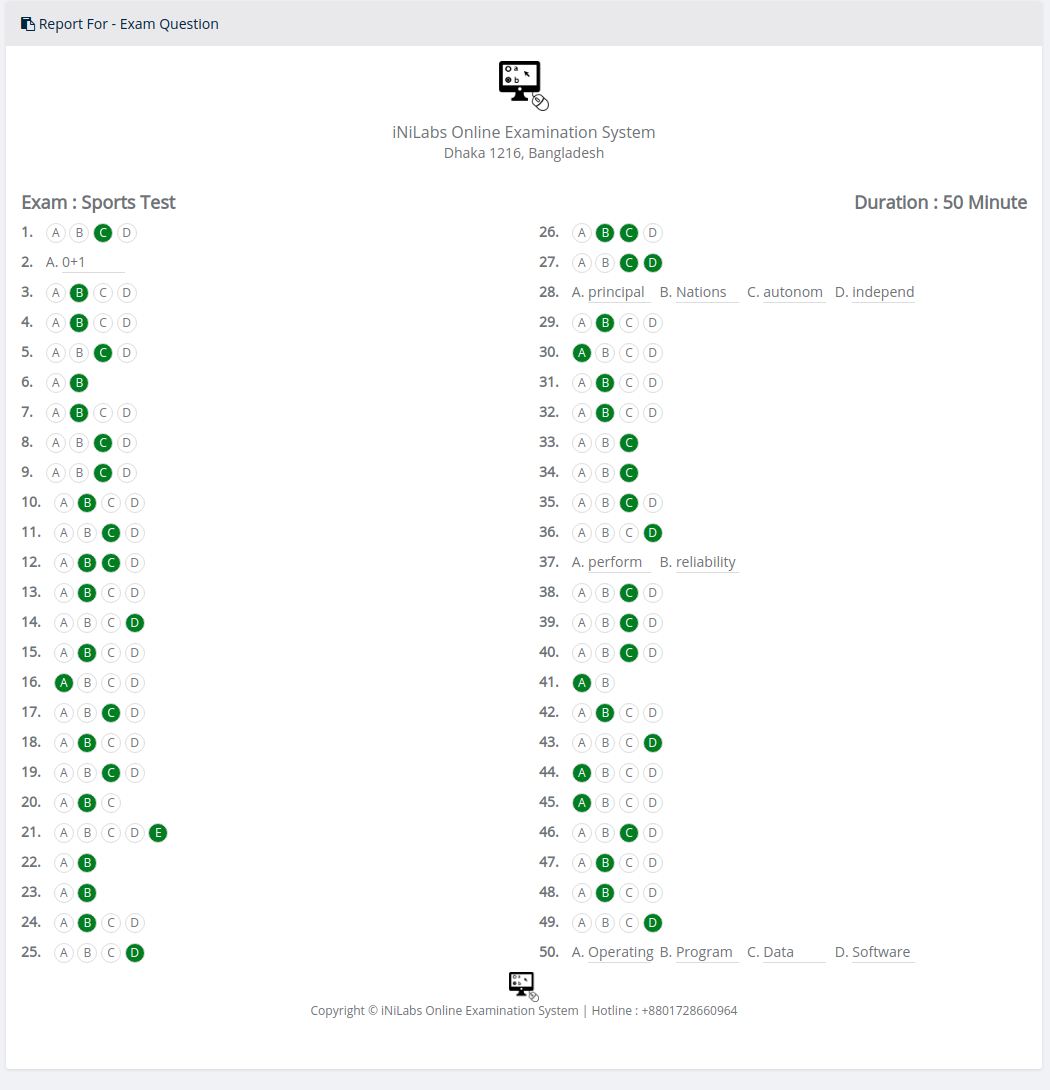Click the 'reliability' blank in question 37
The image size is (1050, 1090).
[x=706, y=562]
